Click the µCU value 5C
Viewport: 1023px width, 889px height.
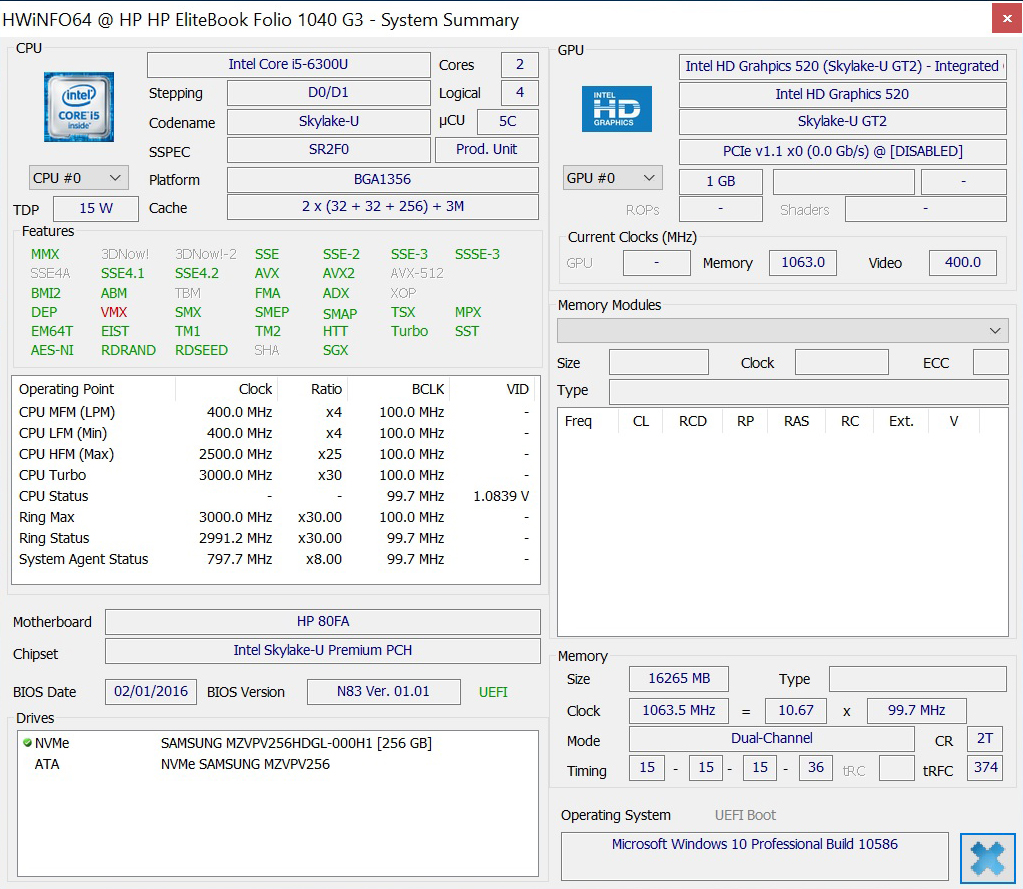click(508, 121)
